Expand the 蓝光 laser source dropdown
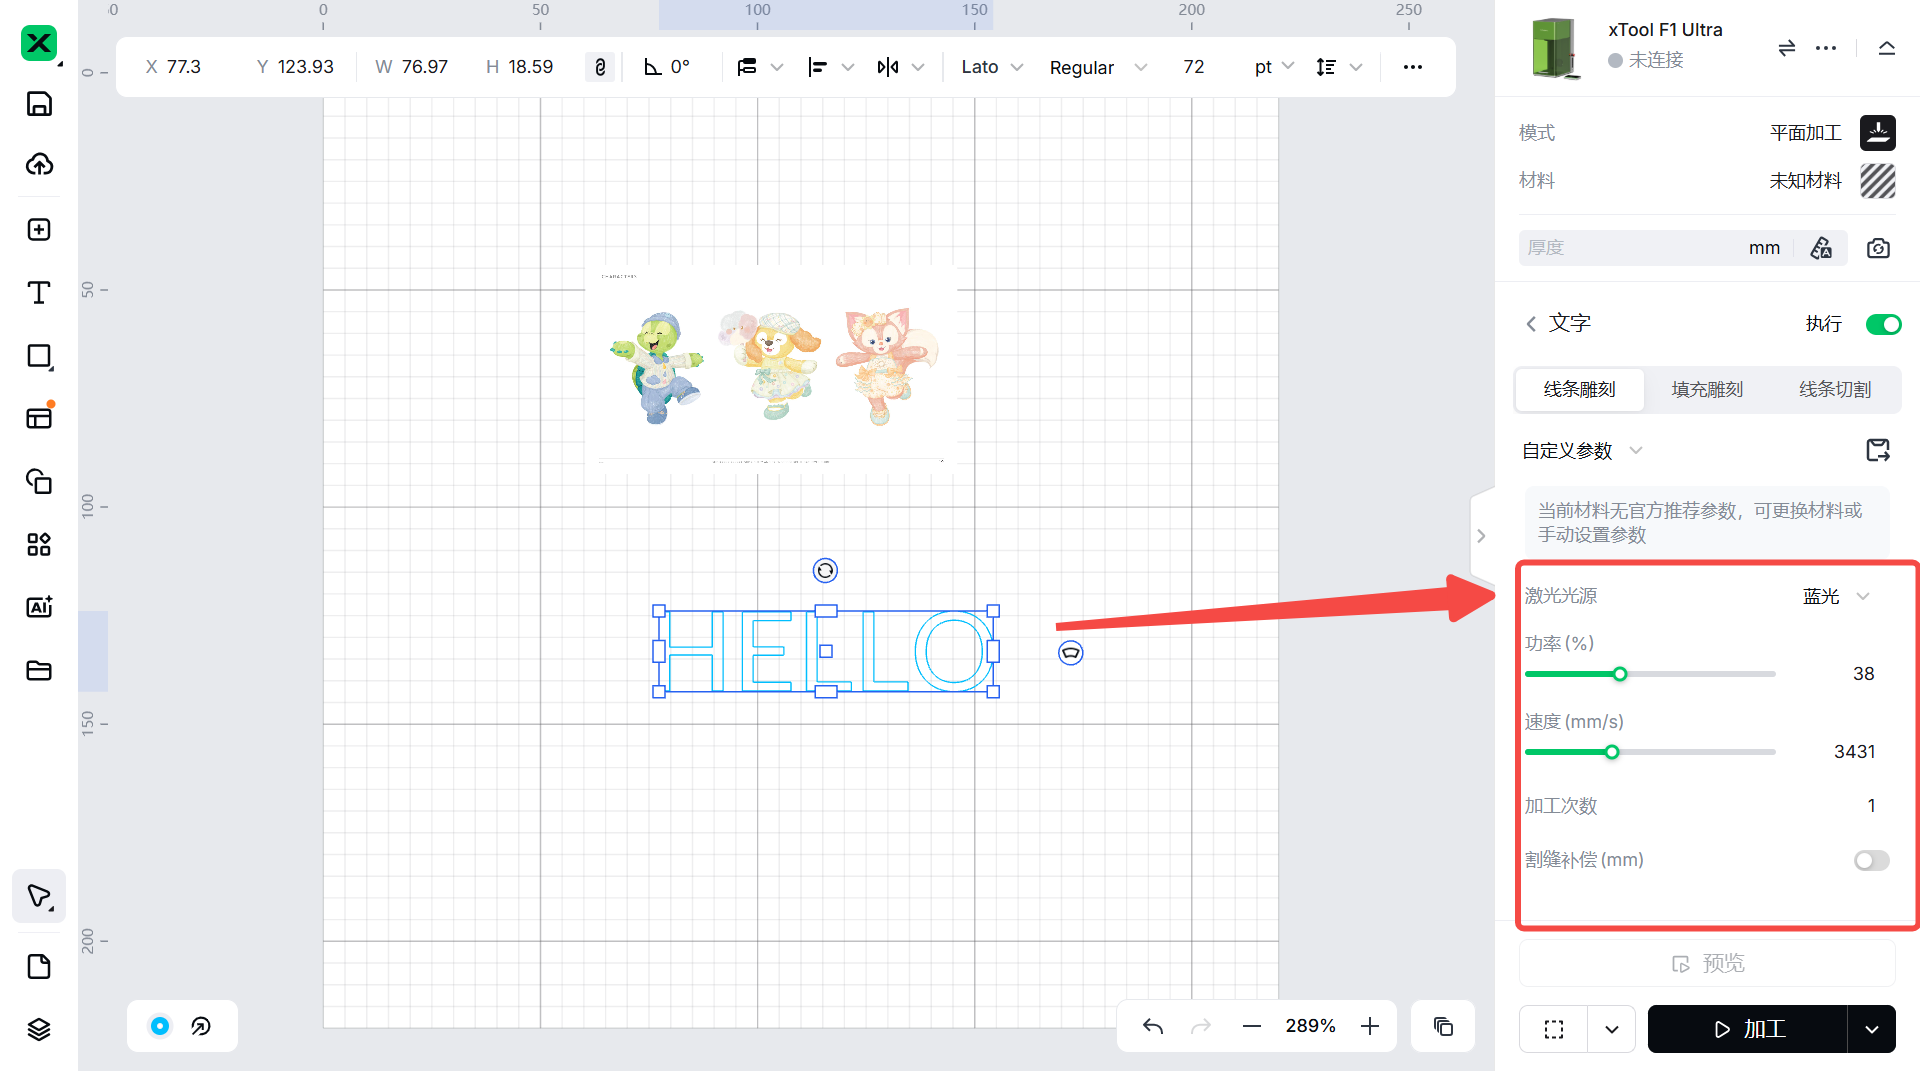1920x1071 pixels. pyautogui.click(x=1836, y=596)
